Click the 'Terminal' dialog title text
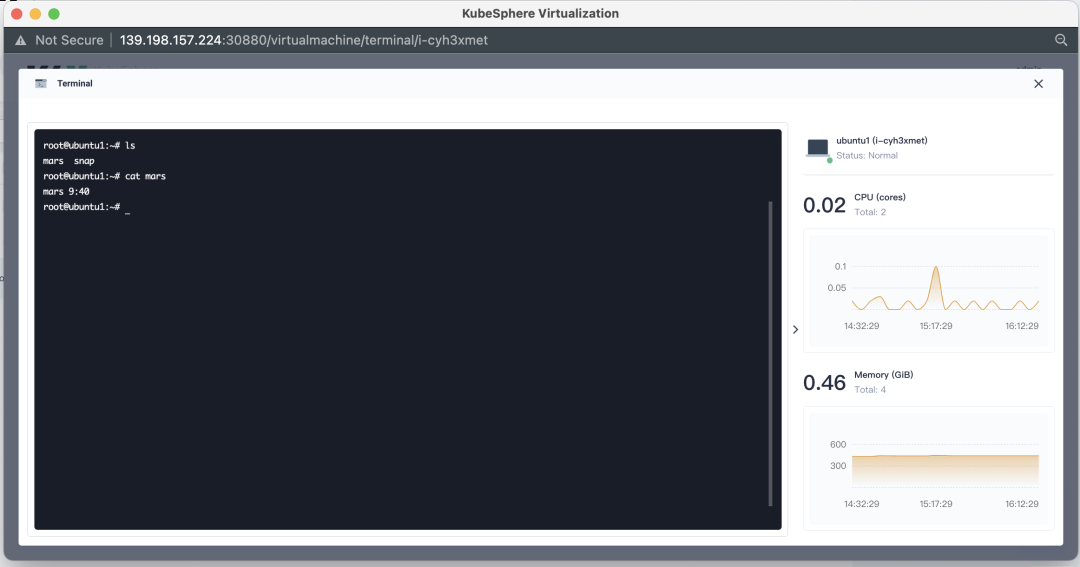The image size is (1080, 567). click(74, 83)
